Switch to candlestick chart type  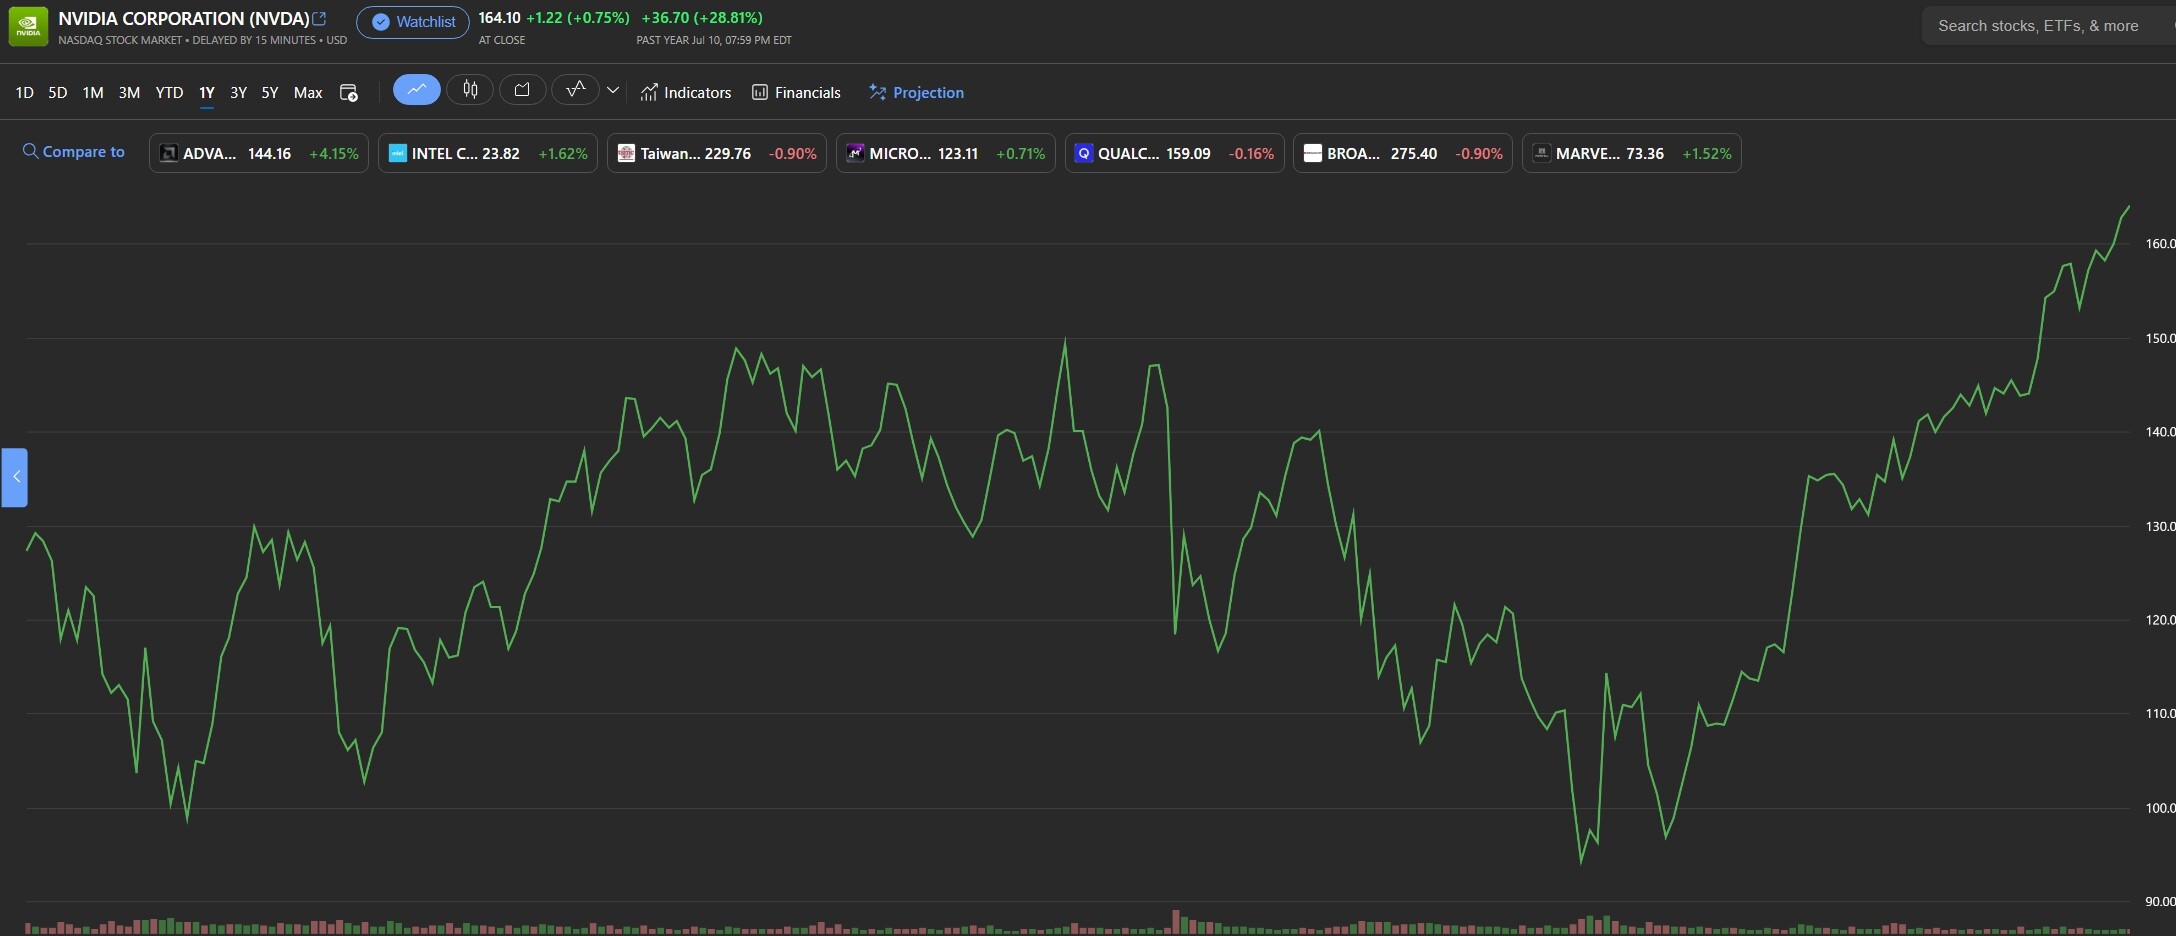click(470, 90)
